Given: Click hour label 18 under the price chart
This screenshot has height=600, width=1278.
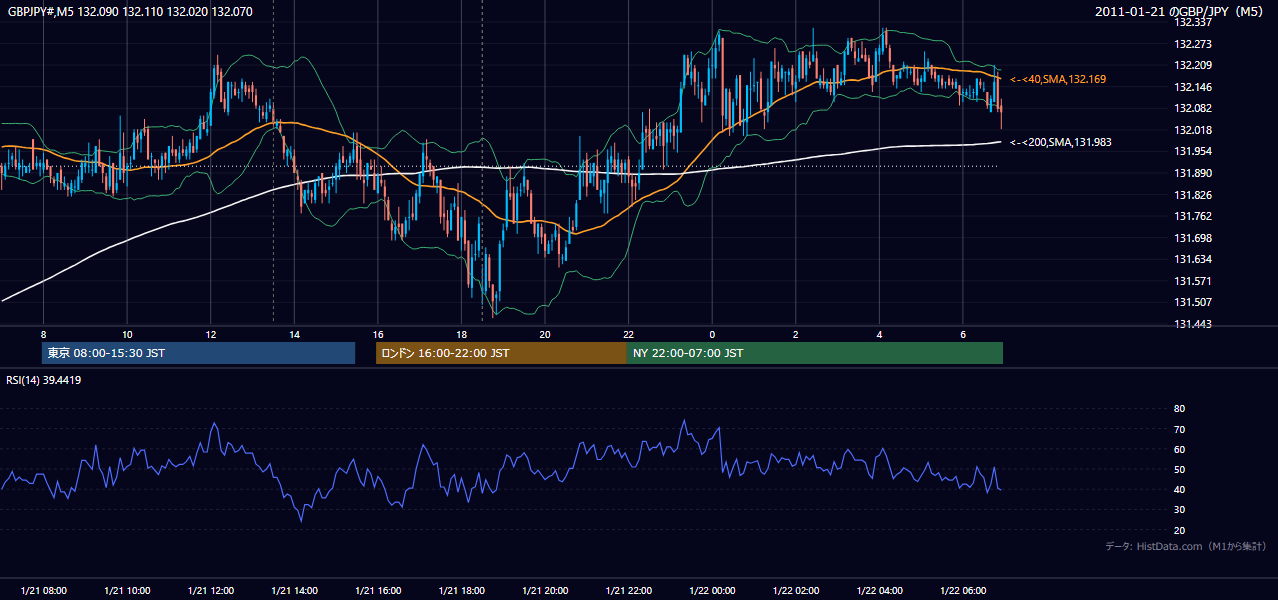Looking at the screenshot, I should pos(461,334).
